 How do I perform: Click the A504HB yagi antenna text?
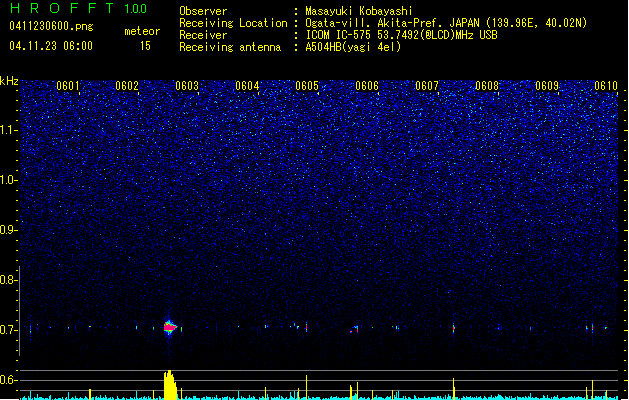[x=353, y=47]
